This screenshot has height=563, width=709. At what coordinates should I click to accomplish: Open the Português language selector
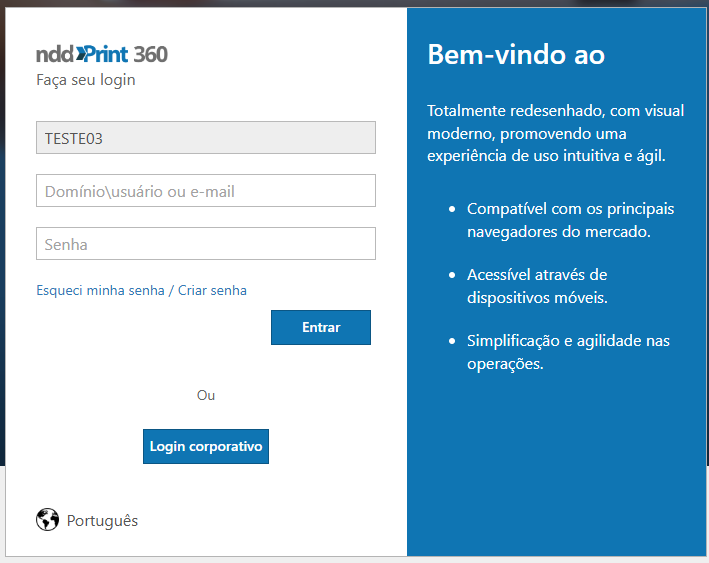(102, 521)
